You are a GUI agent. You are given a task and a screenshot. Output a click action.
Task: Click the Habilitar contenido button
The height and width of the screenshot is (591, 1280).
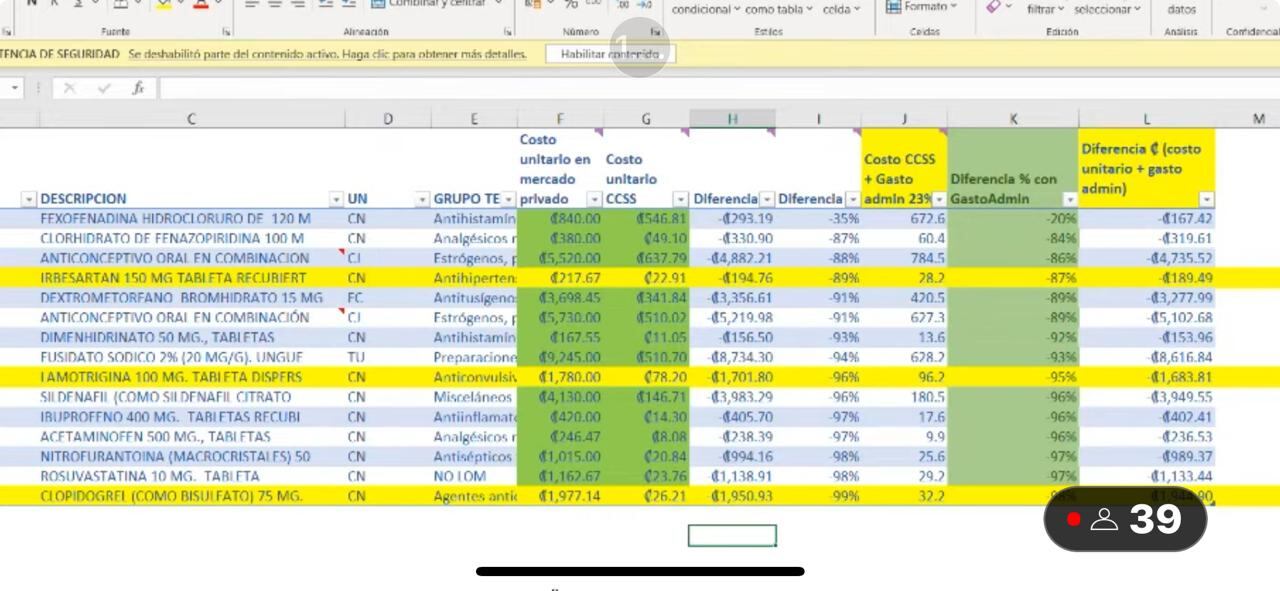(x=610, y=54)
